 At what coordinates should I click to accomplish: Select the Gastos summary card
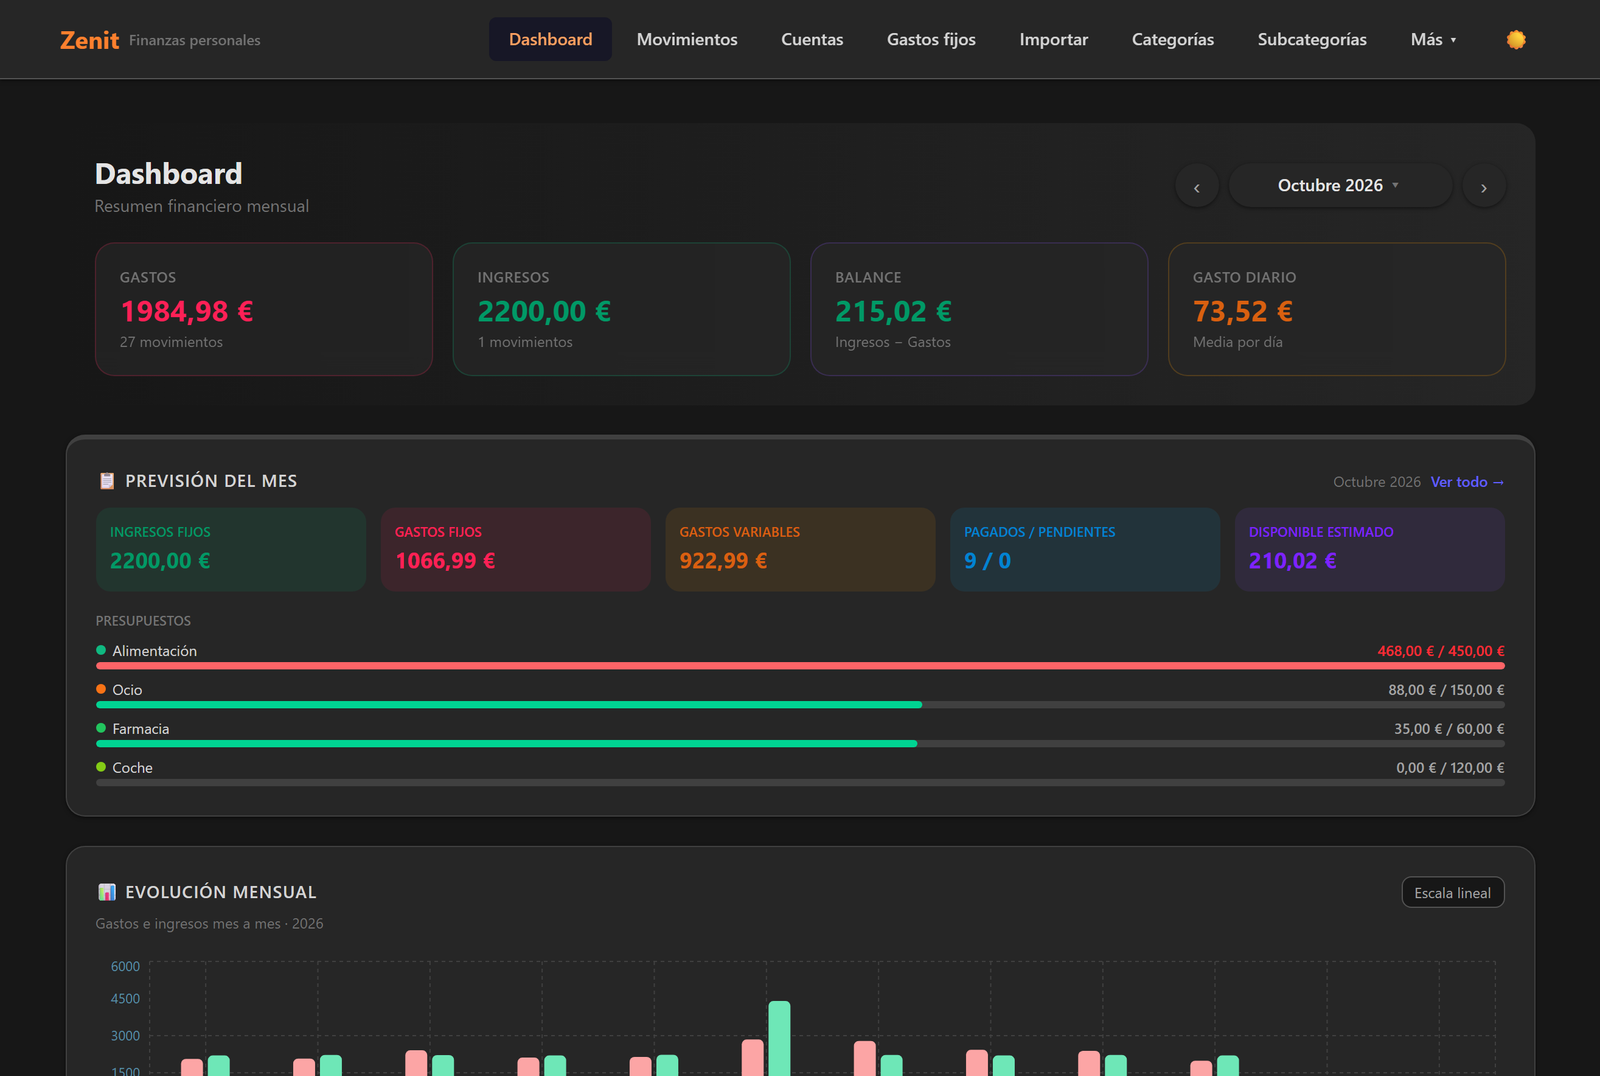tap(264, 309)
